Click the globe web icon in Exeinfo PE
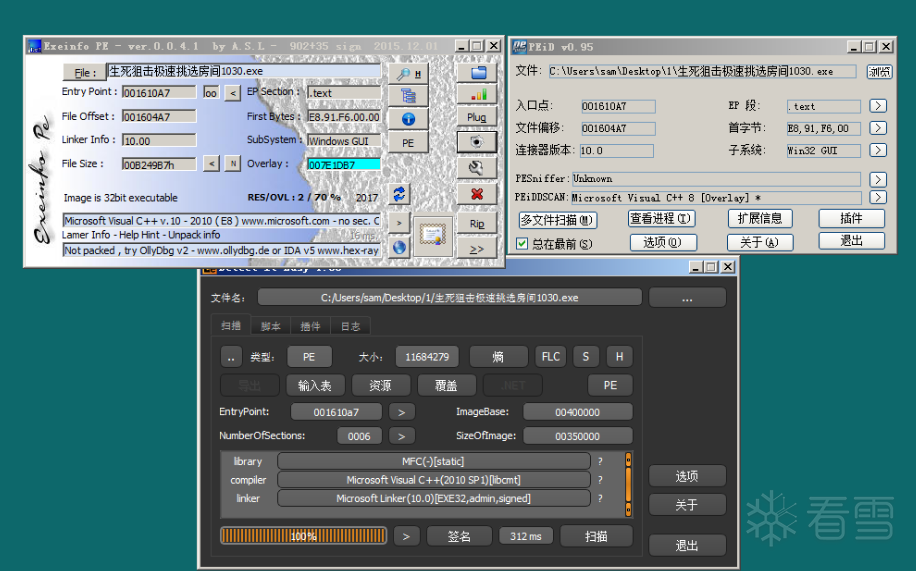Image resolution: width=916 pixels, height=571 pixels. (399, 247)
